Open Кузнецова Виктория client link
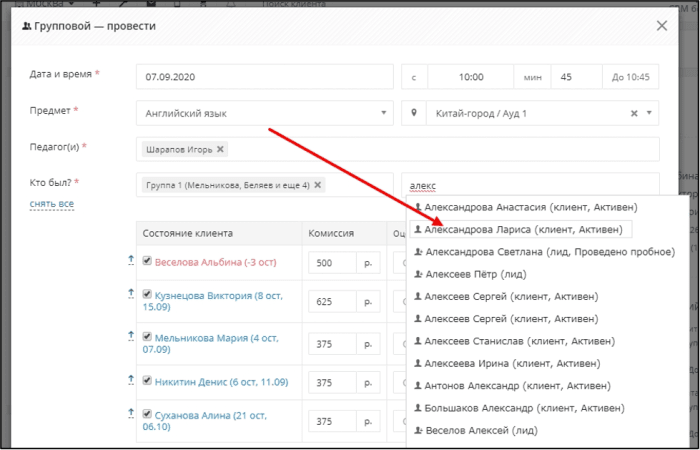This screenshot has width=700, height=450. pyautogui.click(x=212, y=301)
